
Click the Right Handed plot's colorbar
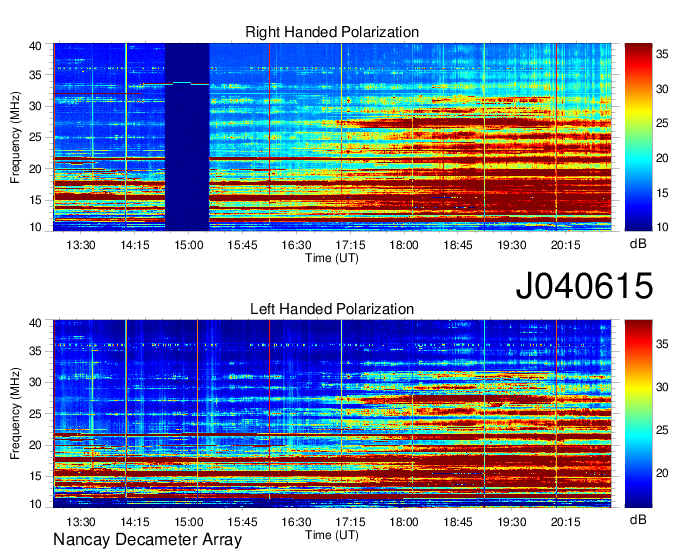(638, 137)
